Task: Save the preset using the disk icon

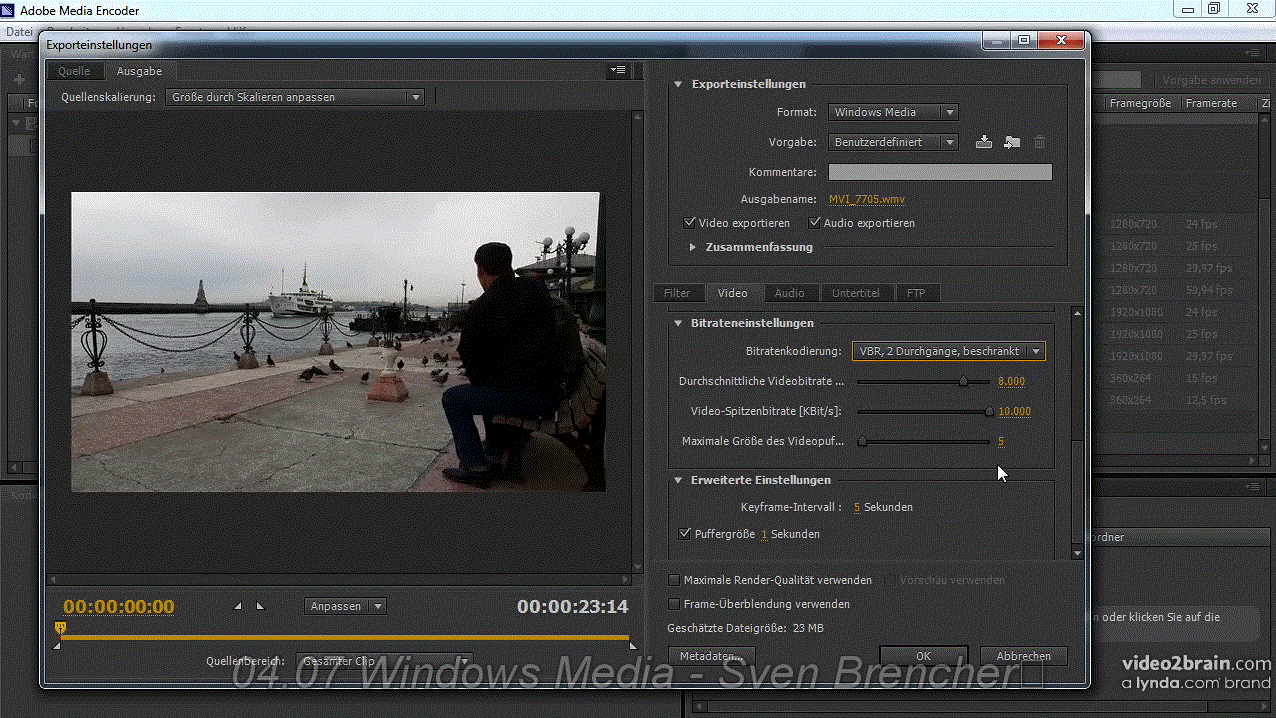Action: coord(984,142)
